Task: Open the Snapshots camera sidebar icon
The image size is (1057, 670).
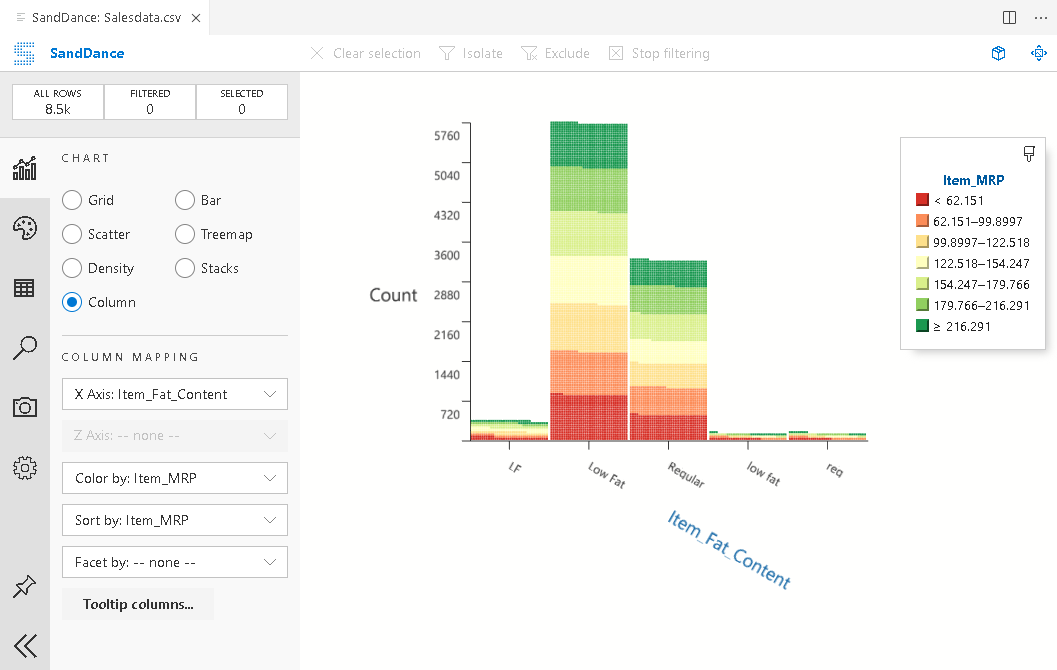Action: [24, 407]
